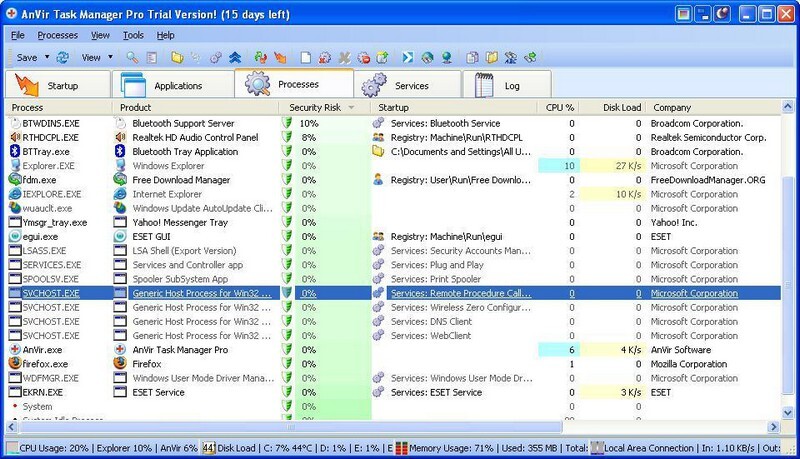Click the yellow folder toolbar icon

(x=177, y=58)
